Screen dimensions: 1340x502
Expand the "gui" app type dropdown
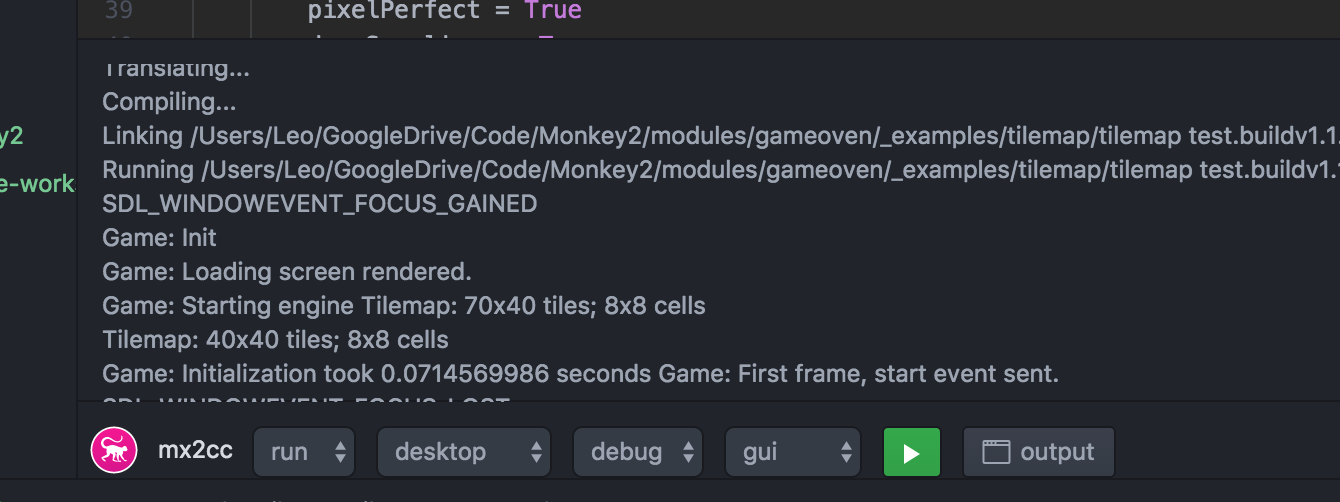[x=792, y=452]
